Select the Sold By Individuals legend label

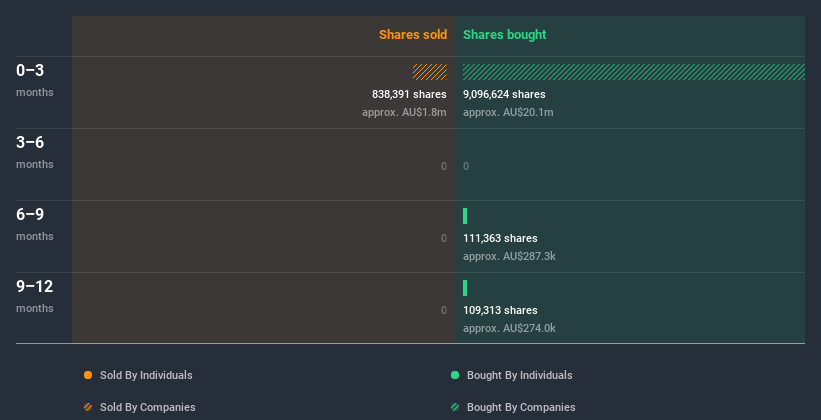[x=146, y=375]
